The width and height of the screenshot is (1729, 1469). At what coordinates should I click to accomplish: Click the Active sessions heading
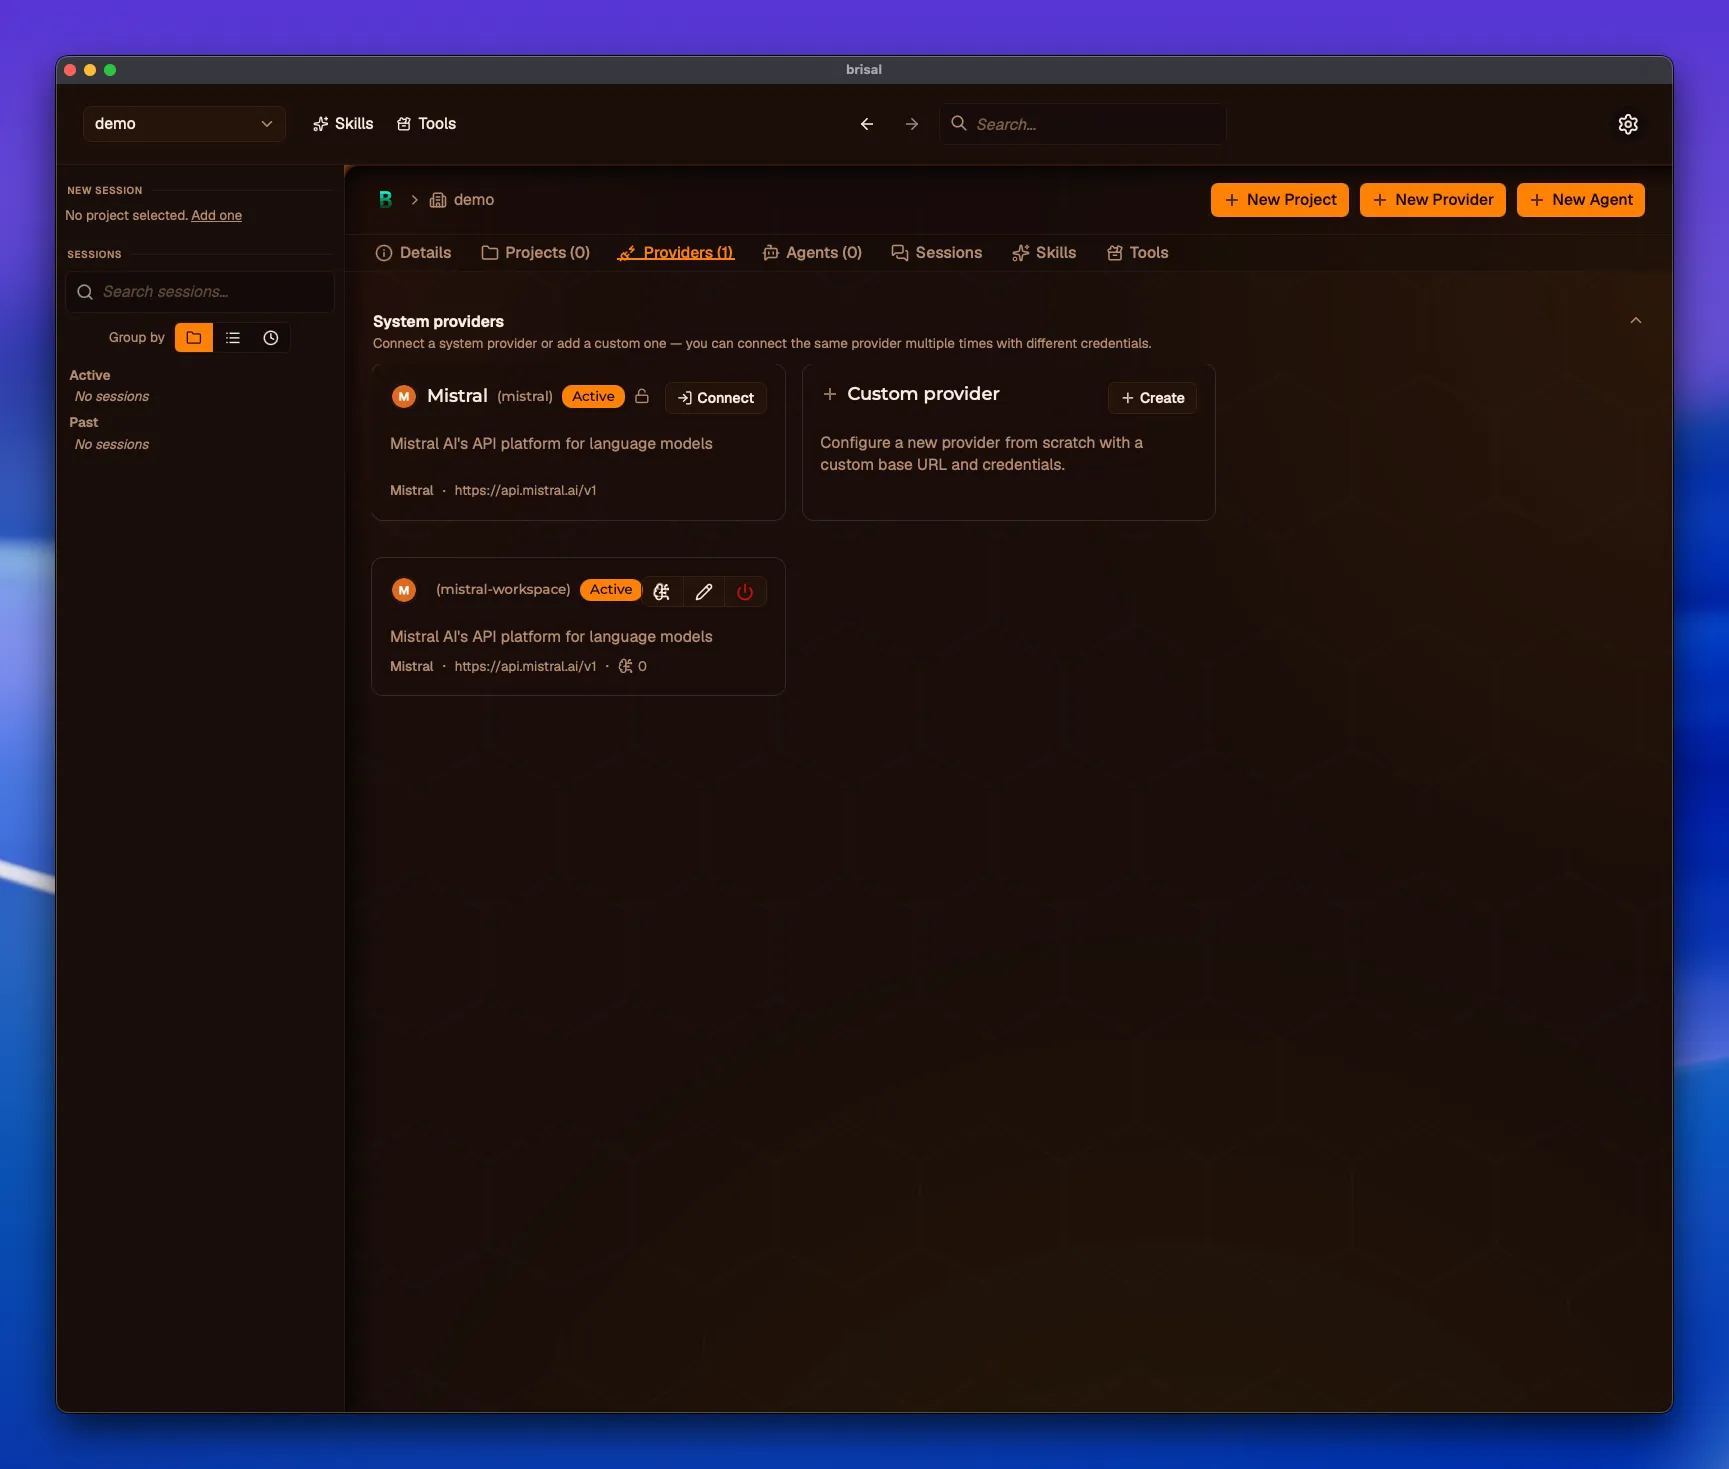[90, 375]
